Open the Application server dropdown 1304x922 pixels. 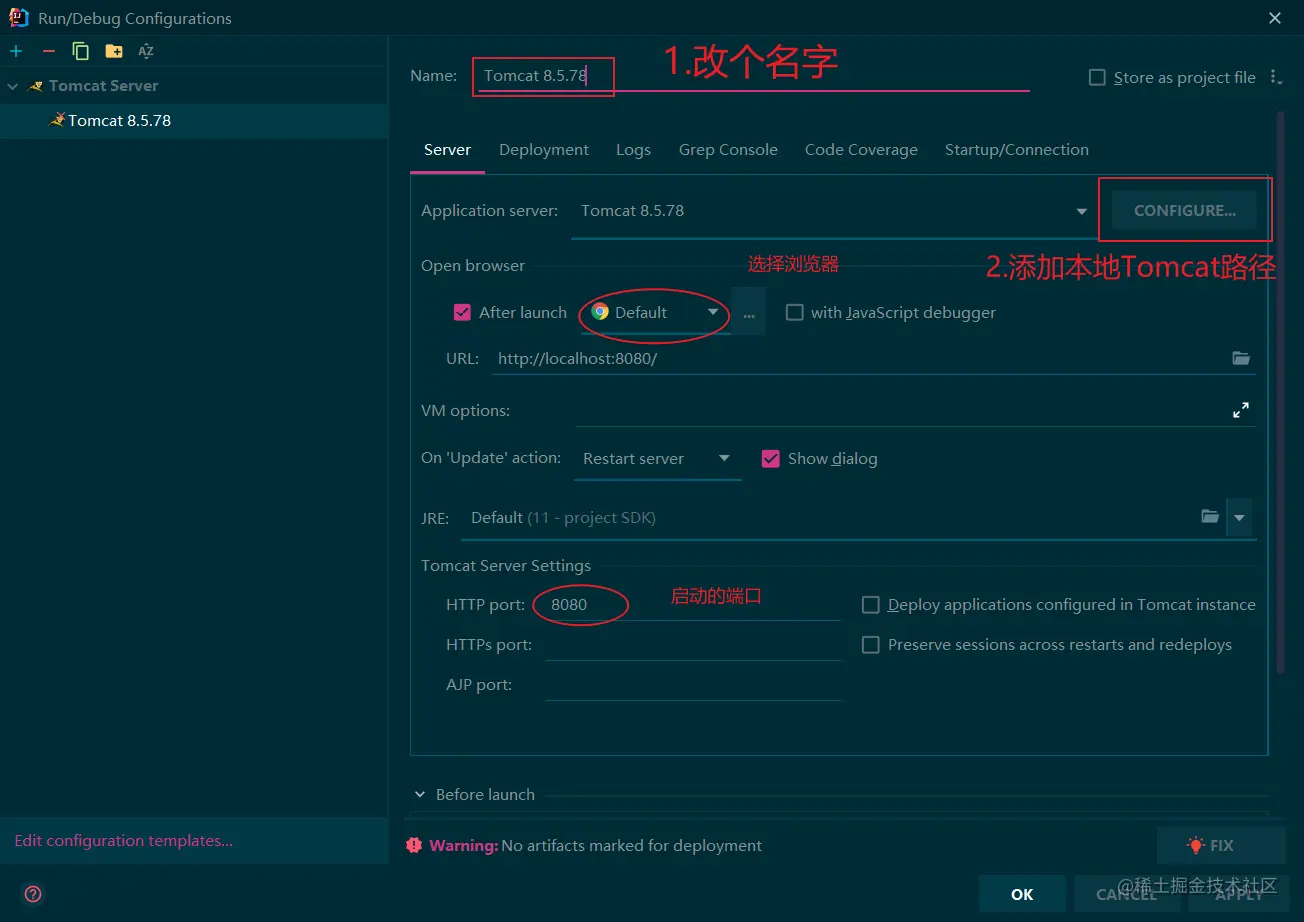click(1081, 211)
